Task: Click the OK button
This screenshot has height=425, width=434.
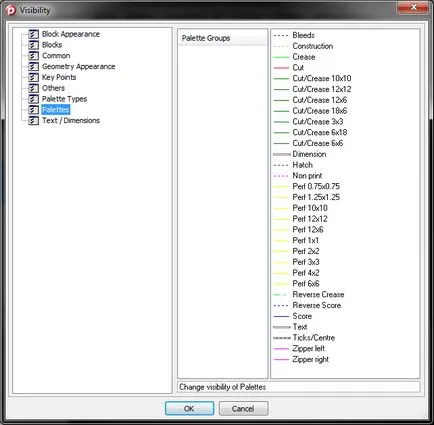Action: click(x=189, y=408)
